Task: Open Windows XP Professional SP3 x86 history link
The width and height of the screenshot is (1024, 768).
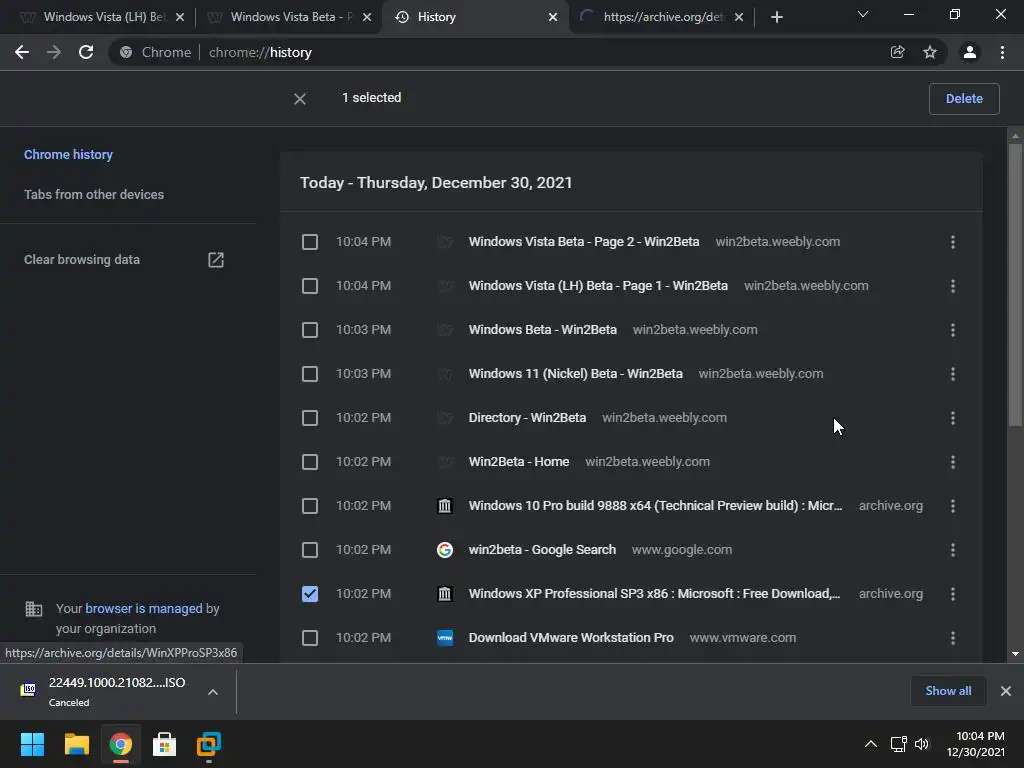Action: coord(654,594)
